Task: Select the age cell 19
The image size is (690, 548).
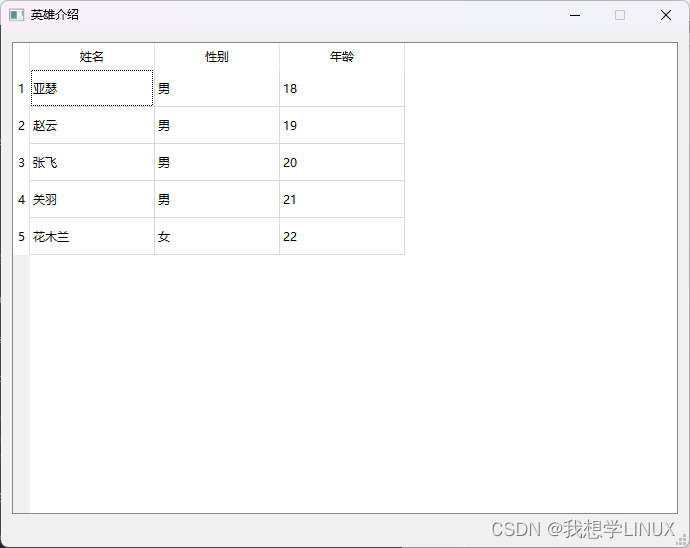Action: tap(342, 125)
